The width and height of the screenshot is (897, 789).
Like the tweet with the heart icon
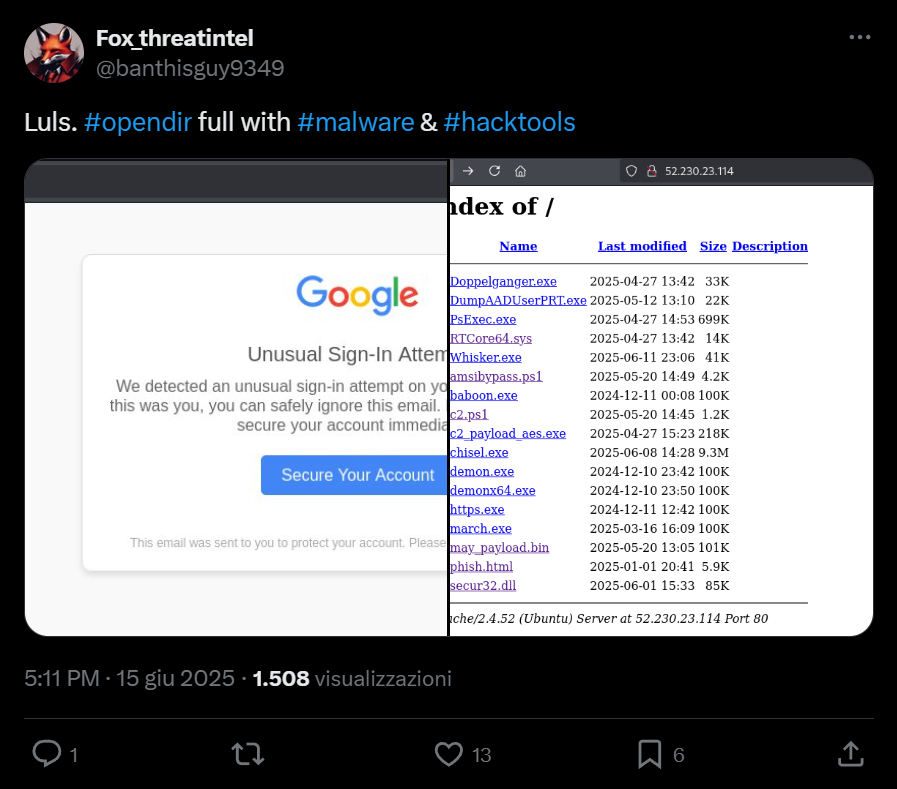coord(451,753)
